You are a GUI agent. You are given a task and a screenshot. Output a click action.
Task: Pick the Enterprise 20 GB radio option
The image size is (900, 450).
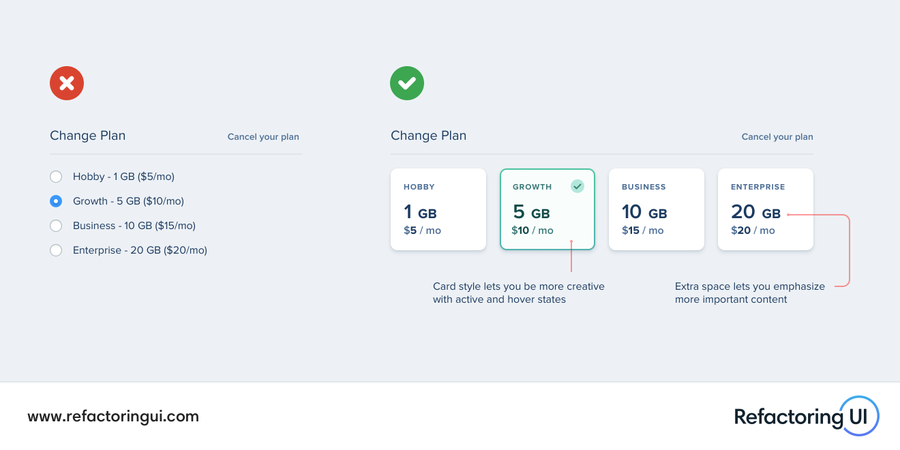click(x=56, y=250)
